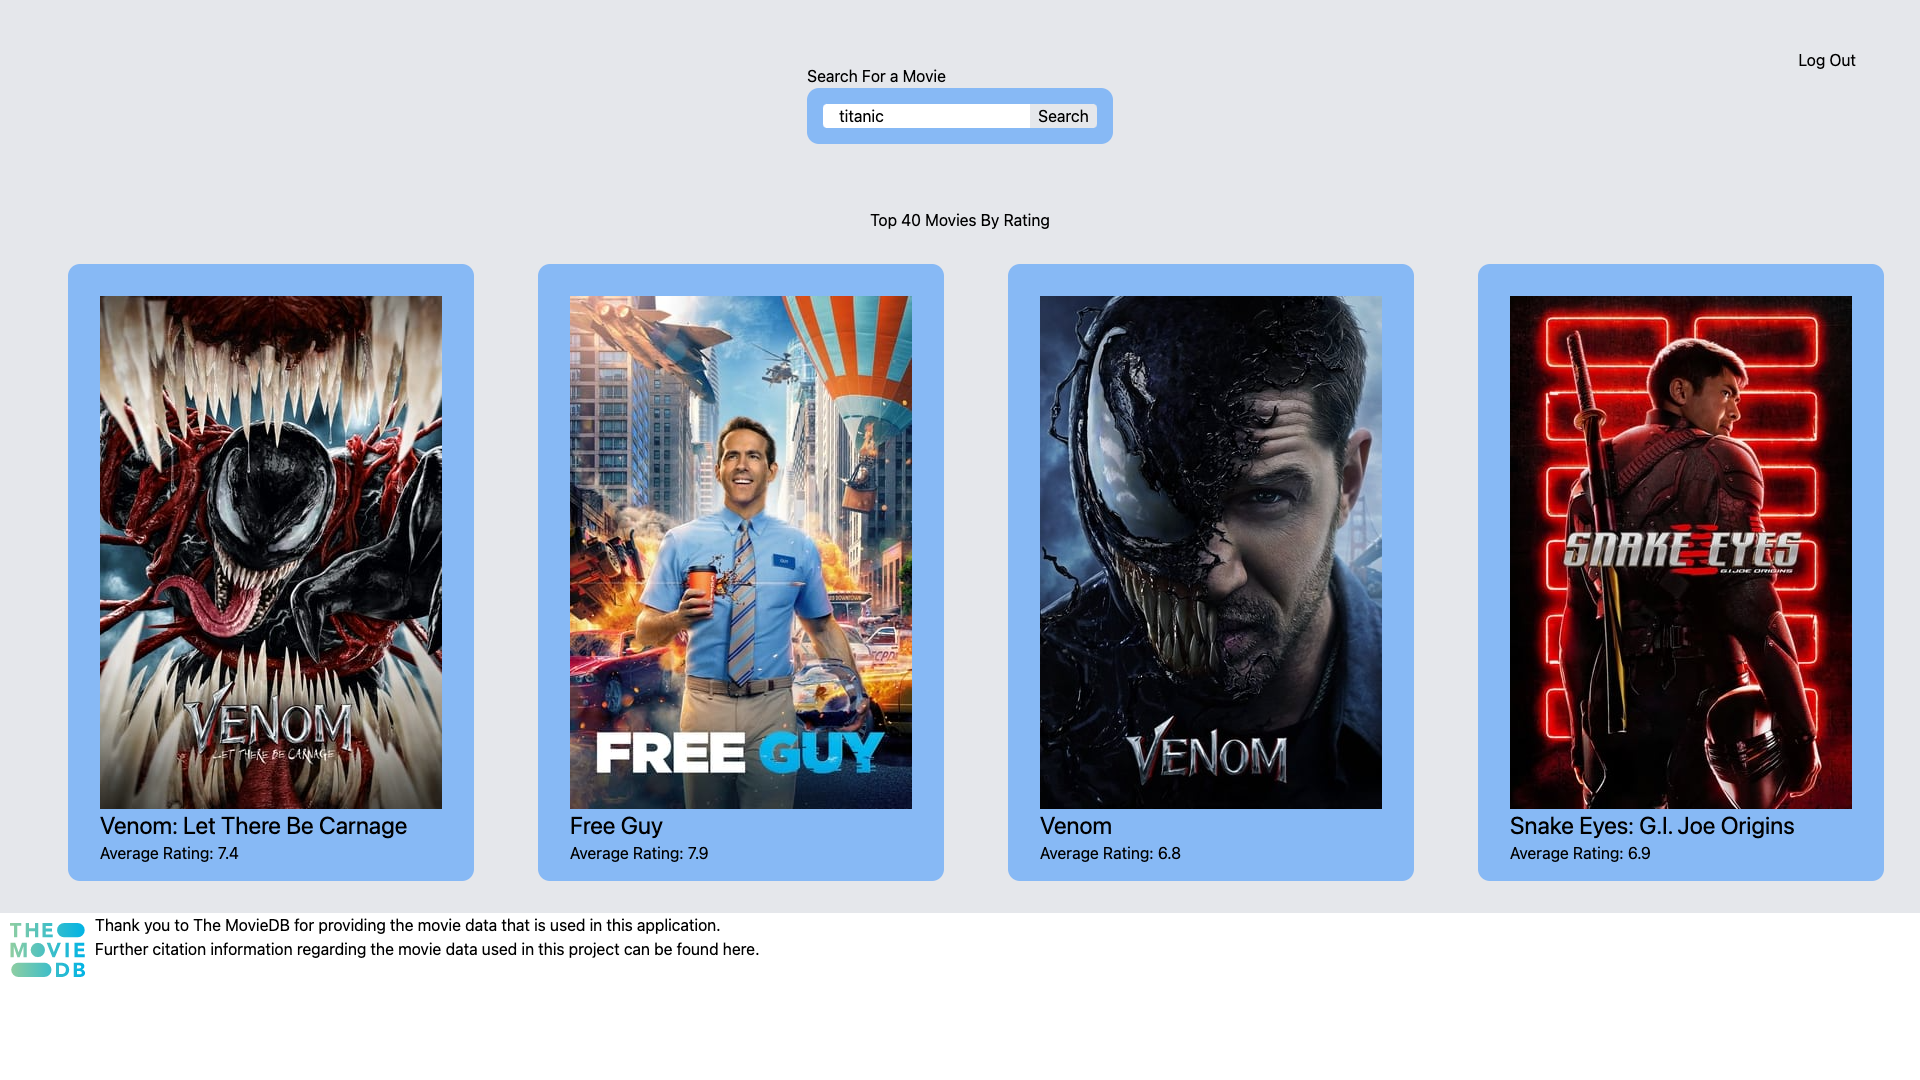This screenshot has height=1080, width=1920.
Task: Click Venom's Average Rating 6.8 text
Action: (1109, 853)
